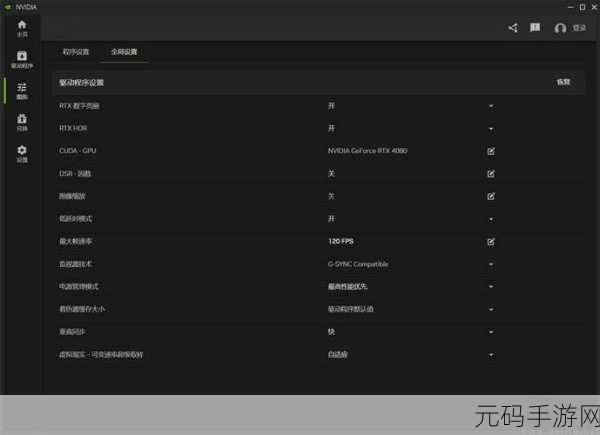This screenshot has height=435, width=600.
Task: Close the NVIDIA window
Action: [x=594, y=7]
